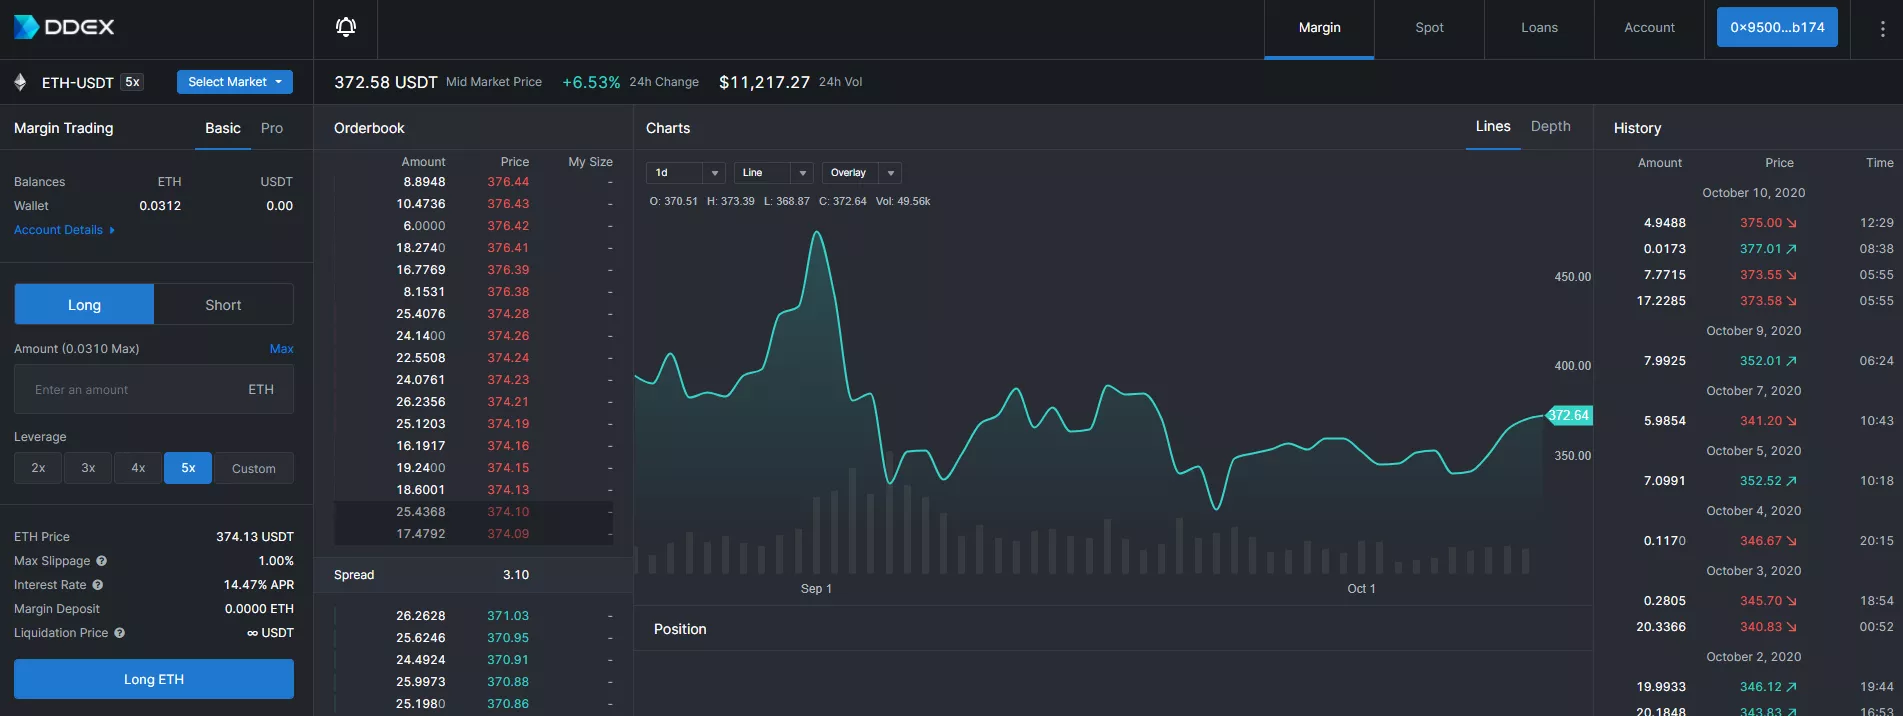
Task: Click the up arrow beside 377.01 trade
Action: (x=1791, y=249)
